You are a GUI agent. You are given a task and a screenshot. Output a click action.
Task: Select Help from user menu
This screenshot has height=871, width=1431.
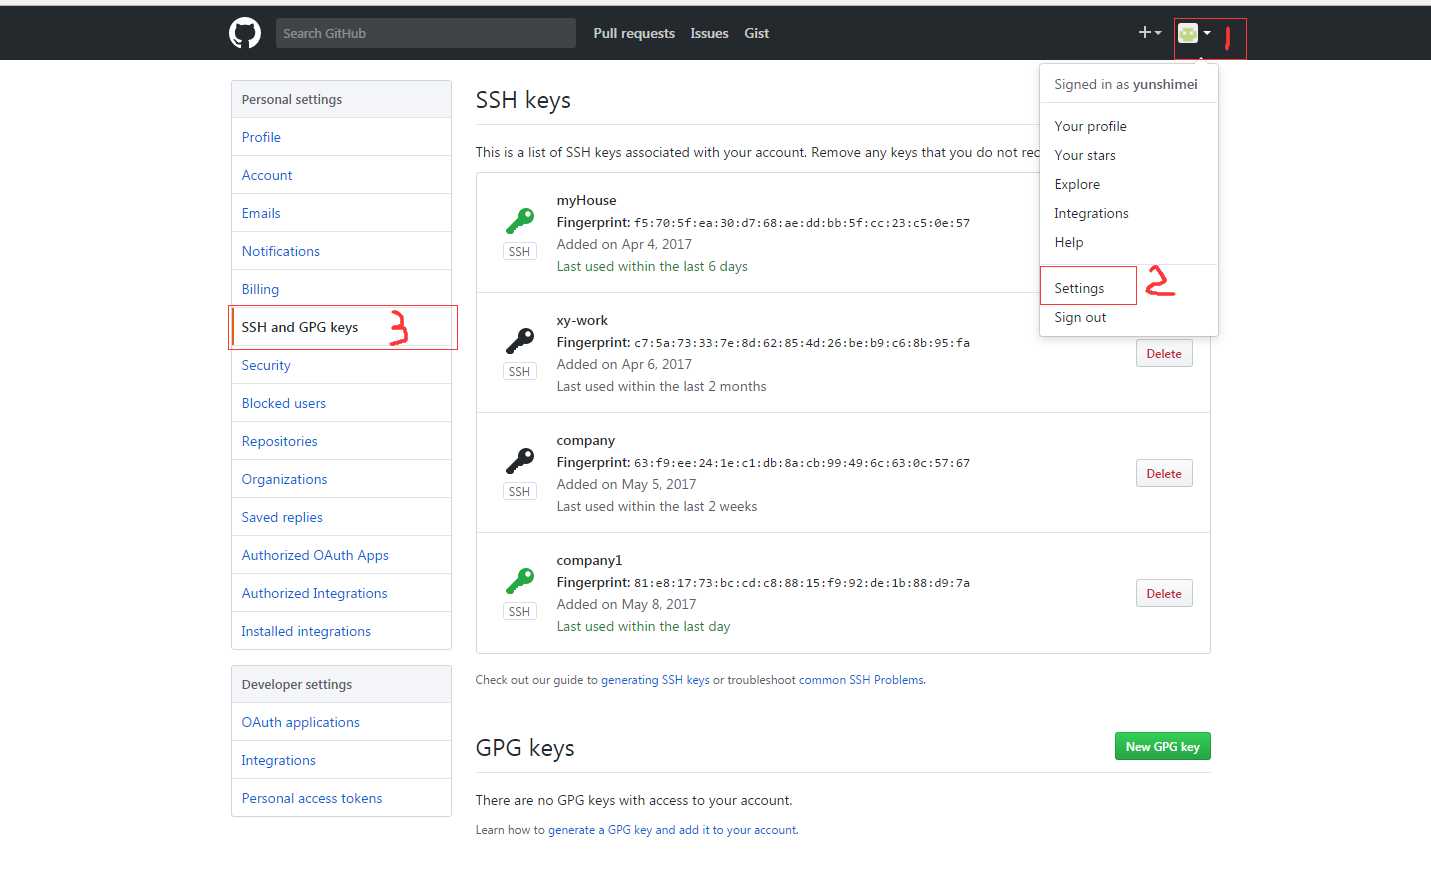click(x=1068, y=242)
